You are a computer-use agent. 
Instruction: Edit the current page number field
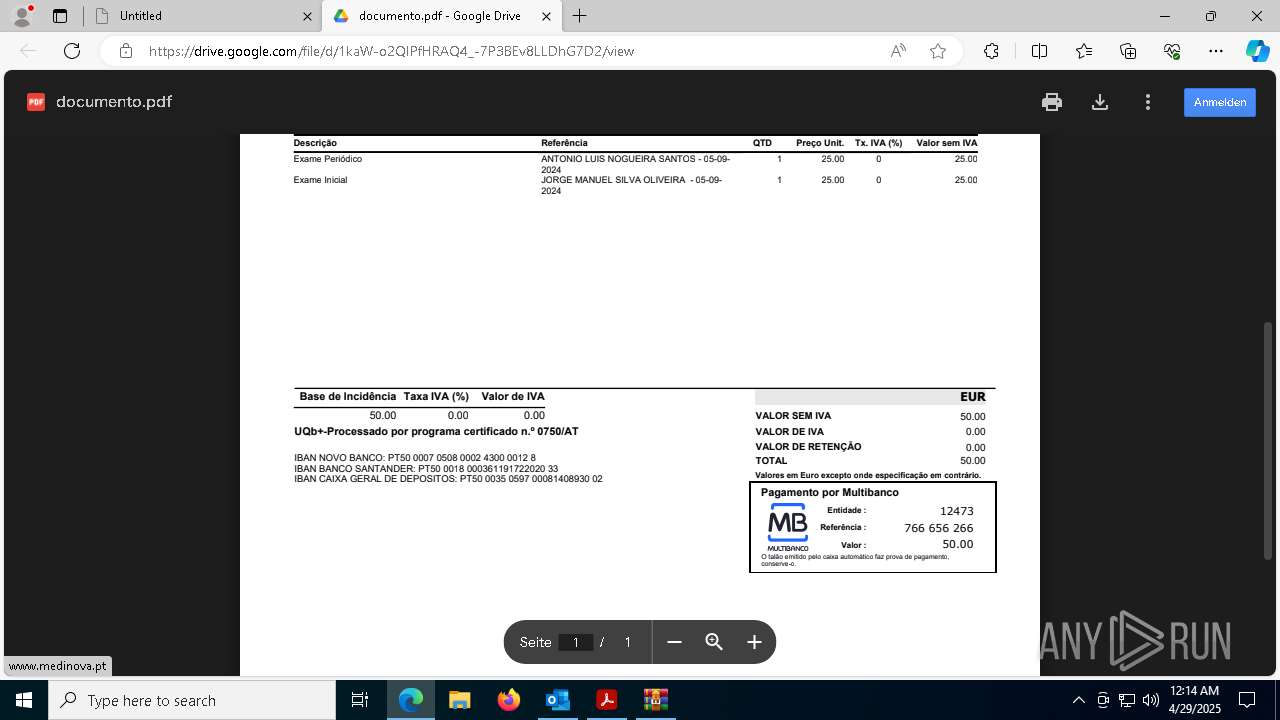point(576,642)
